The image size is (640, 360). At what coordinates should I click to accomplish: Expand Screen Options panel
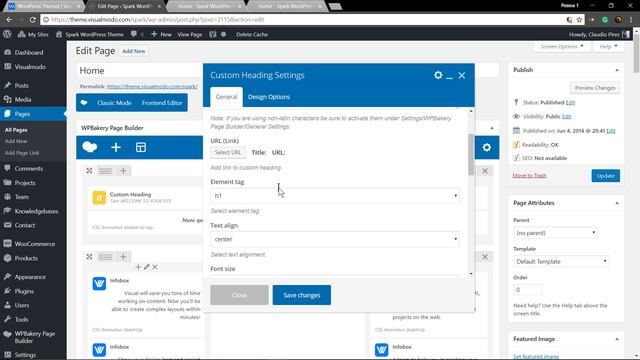tap(562, 47)
